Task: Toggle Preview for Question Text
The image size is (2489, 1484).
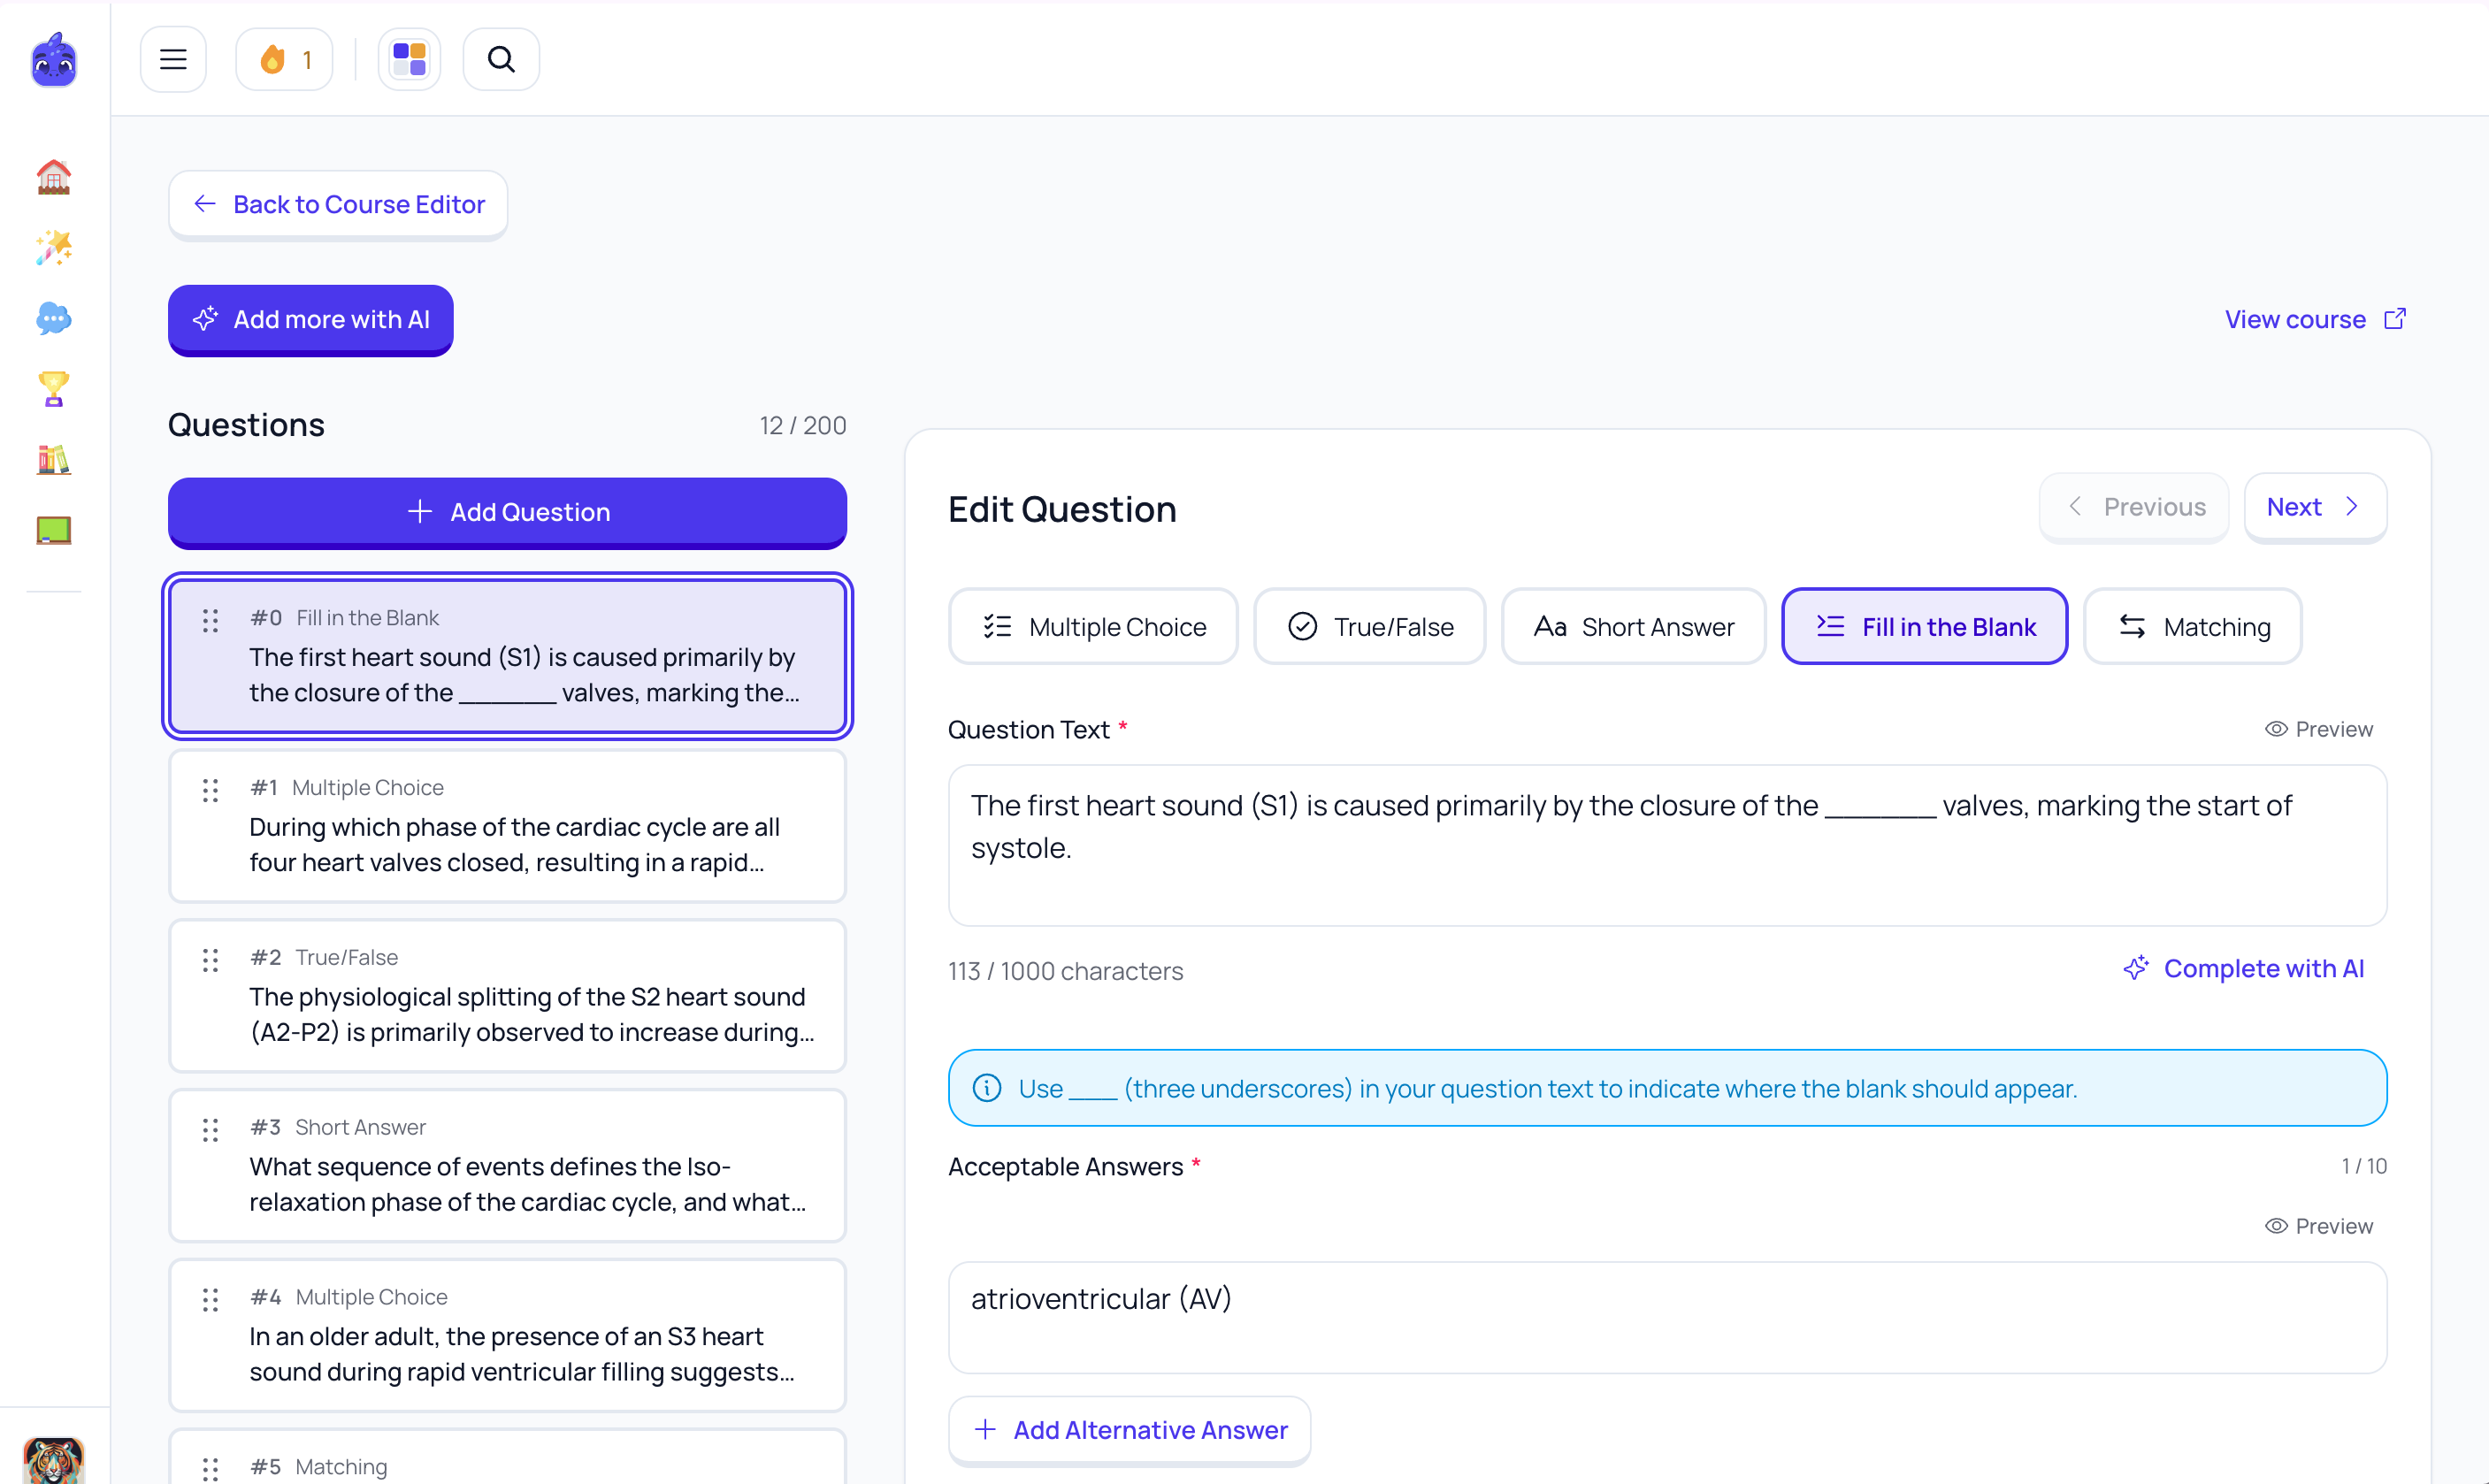Action: click(2318, 729)
